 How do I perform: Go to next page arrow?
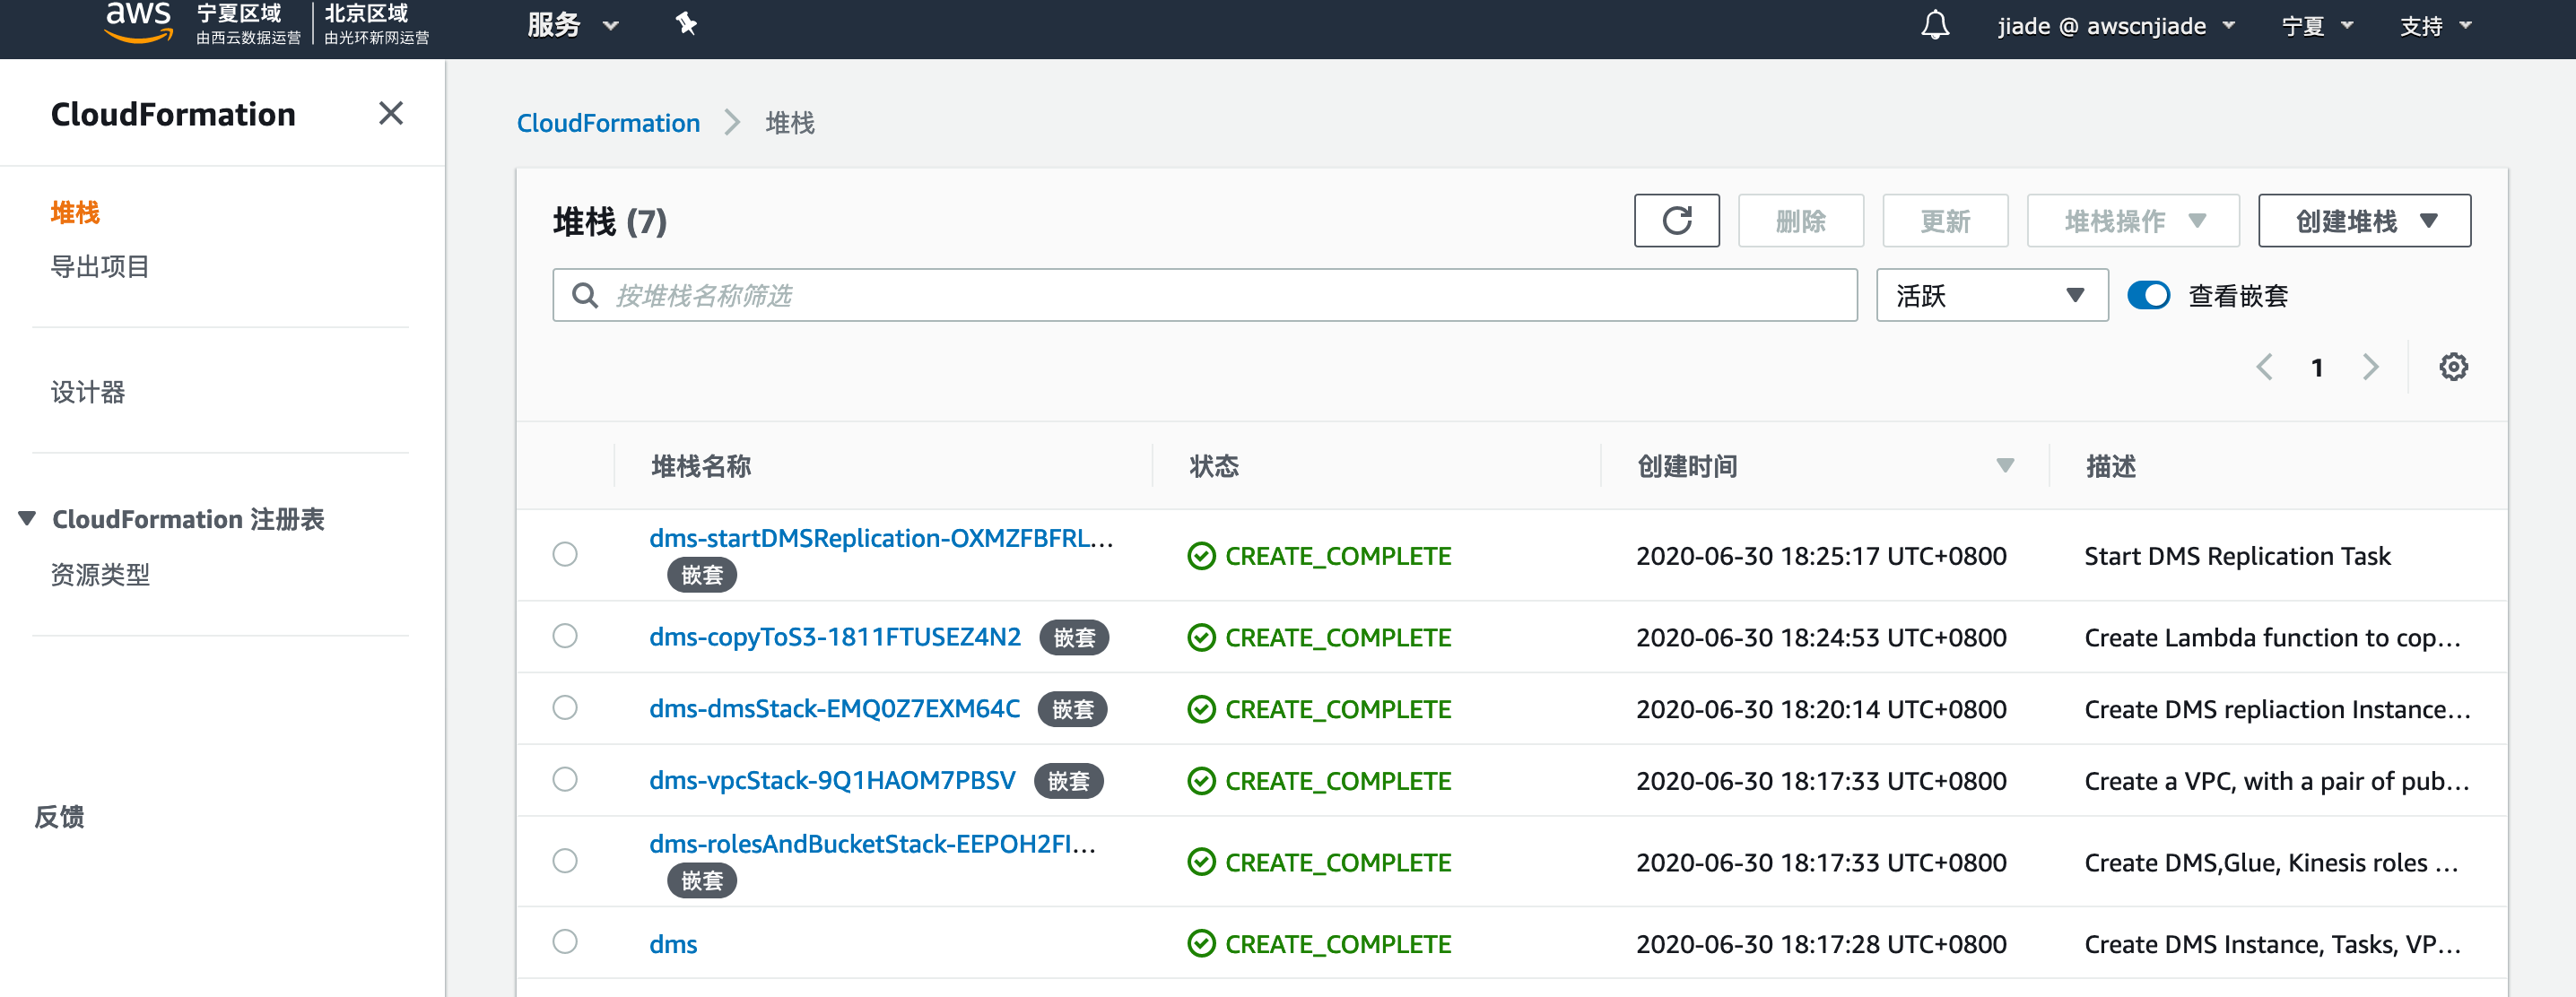[2370, 367]
